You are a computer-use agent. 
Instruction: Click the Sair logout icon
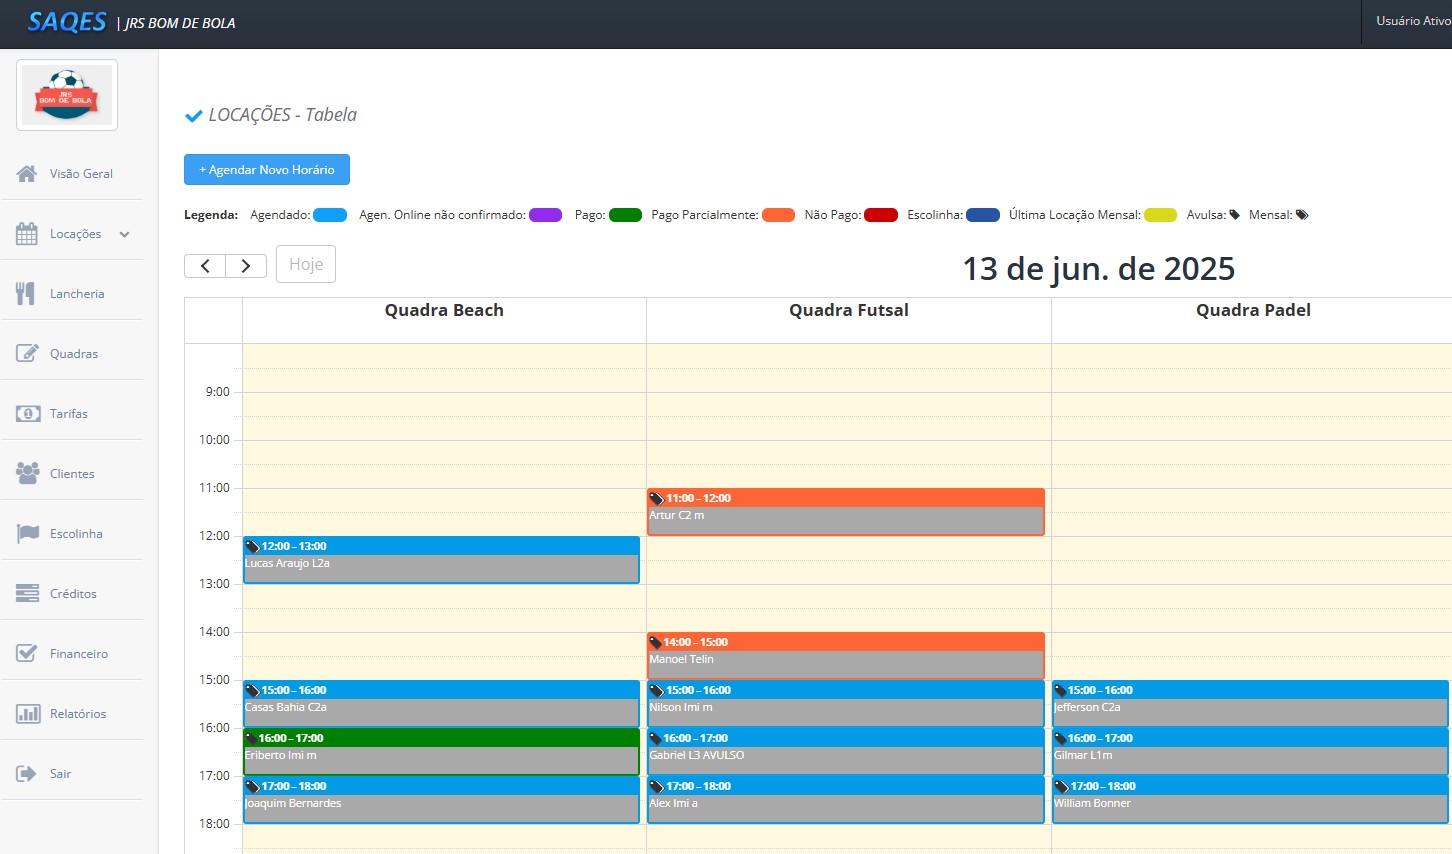pos(27,774)
